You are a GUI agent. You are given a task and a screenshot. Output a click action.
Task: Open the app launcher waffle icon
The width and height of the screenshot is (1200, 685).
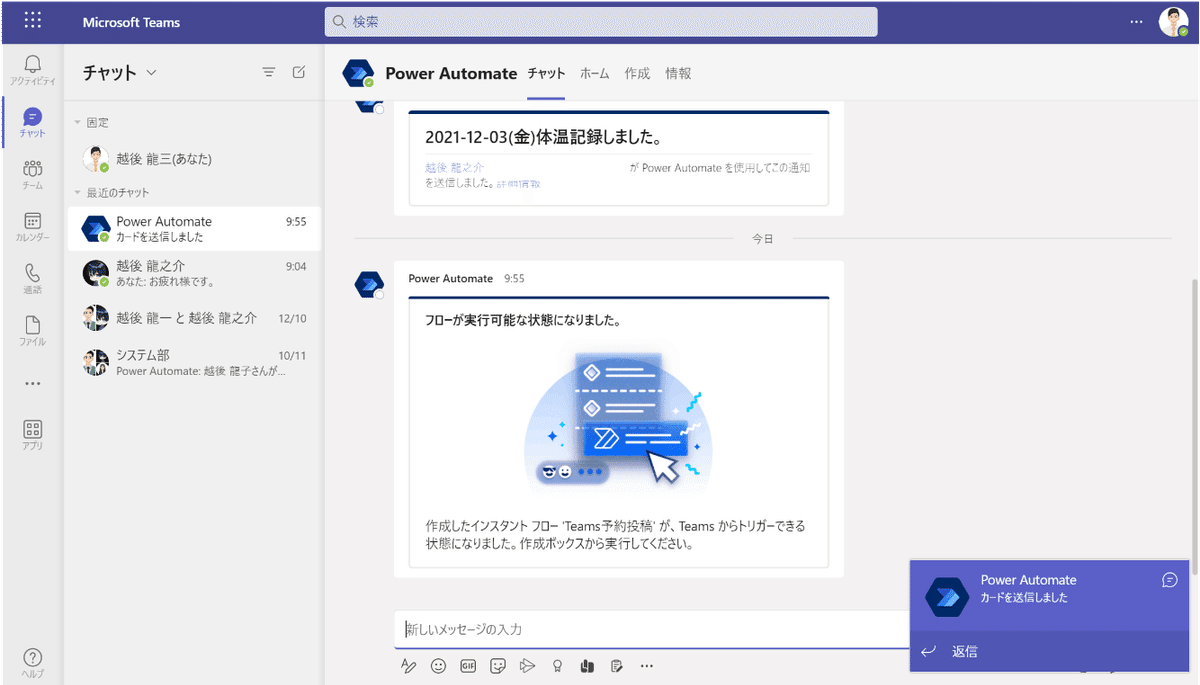(x=32, y=21)
